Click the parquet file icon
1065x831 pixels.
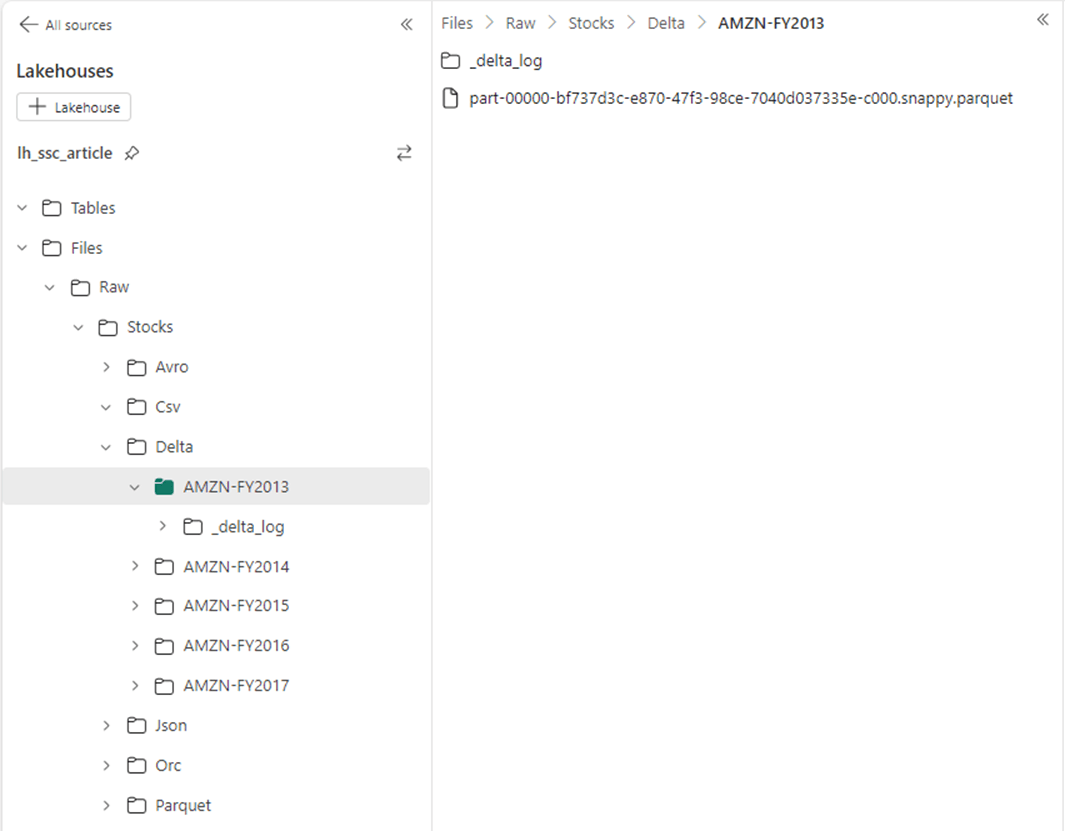[450, 99]
